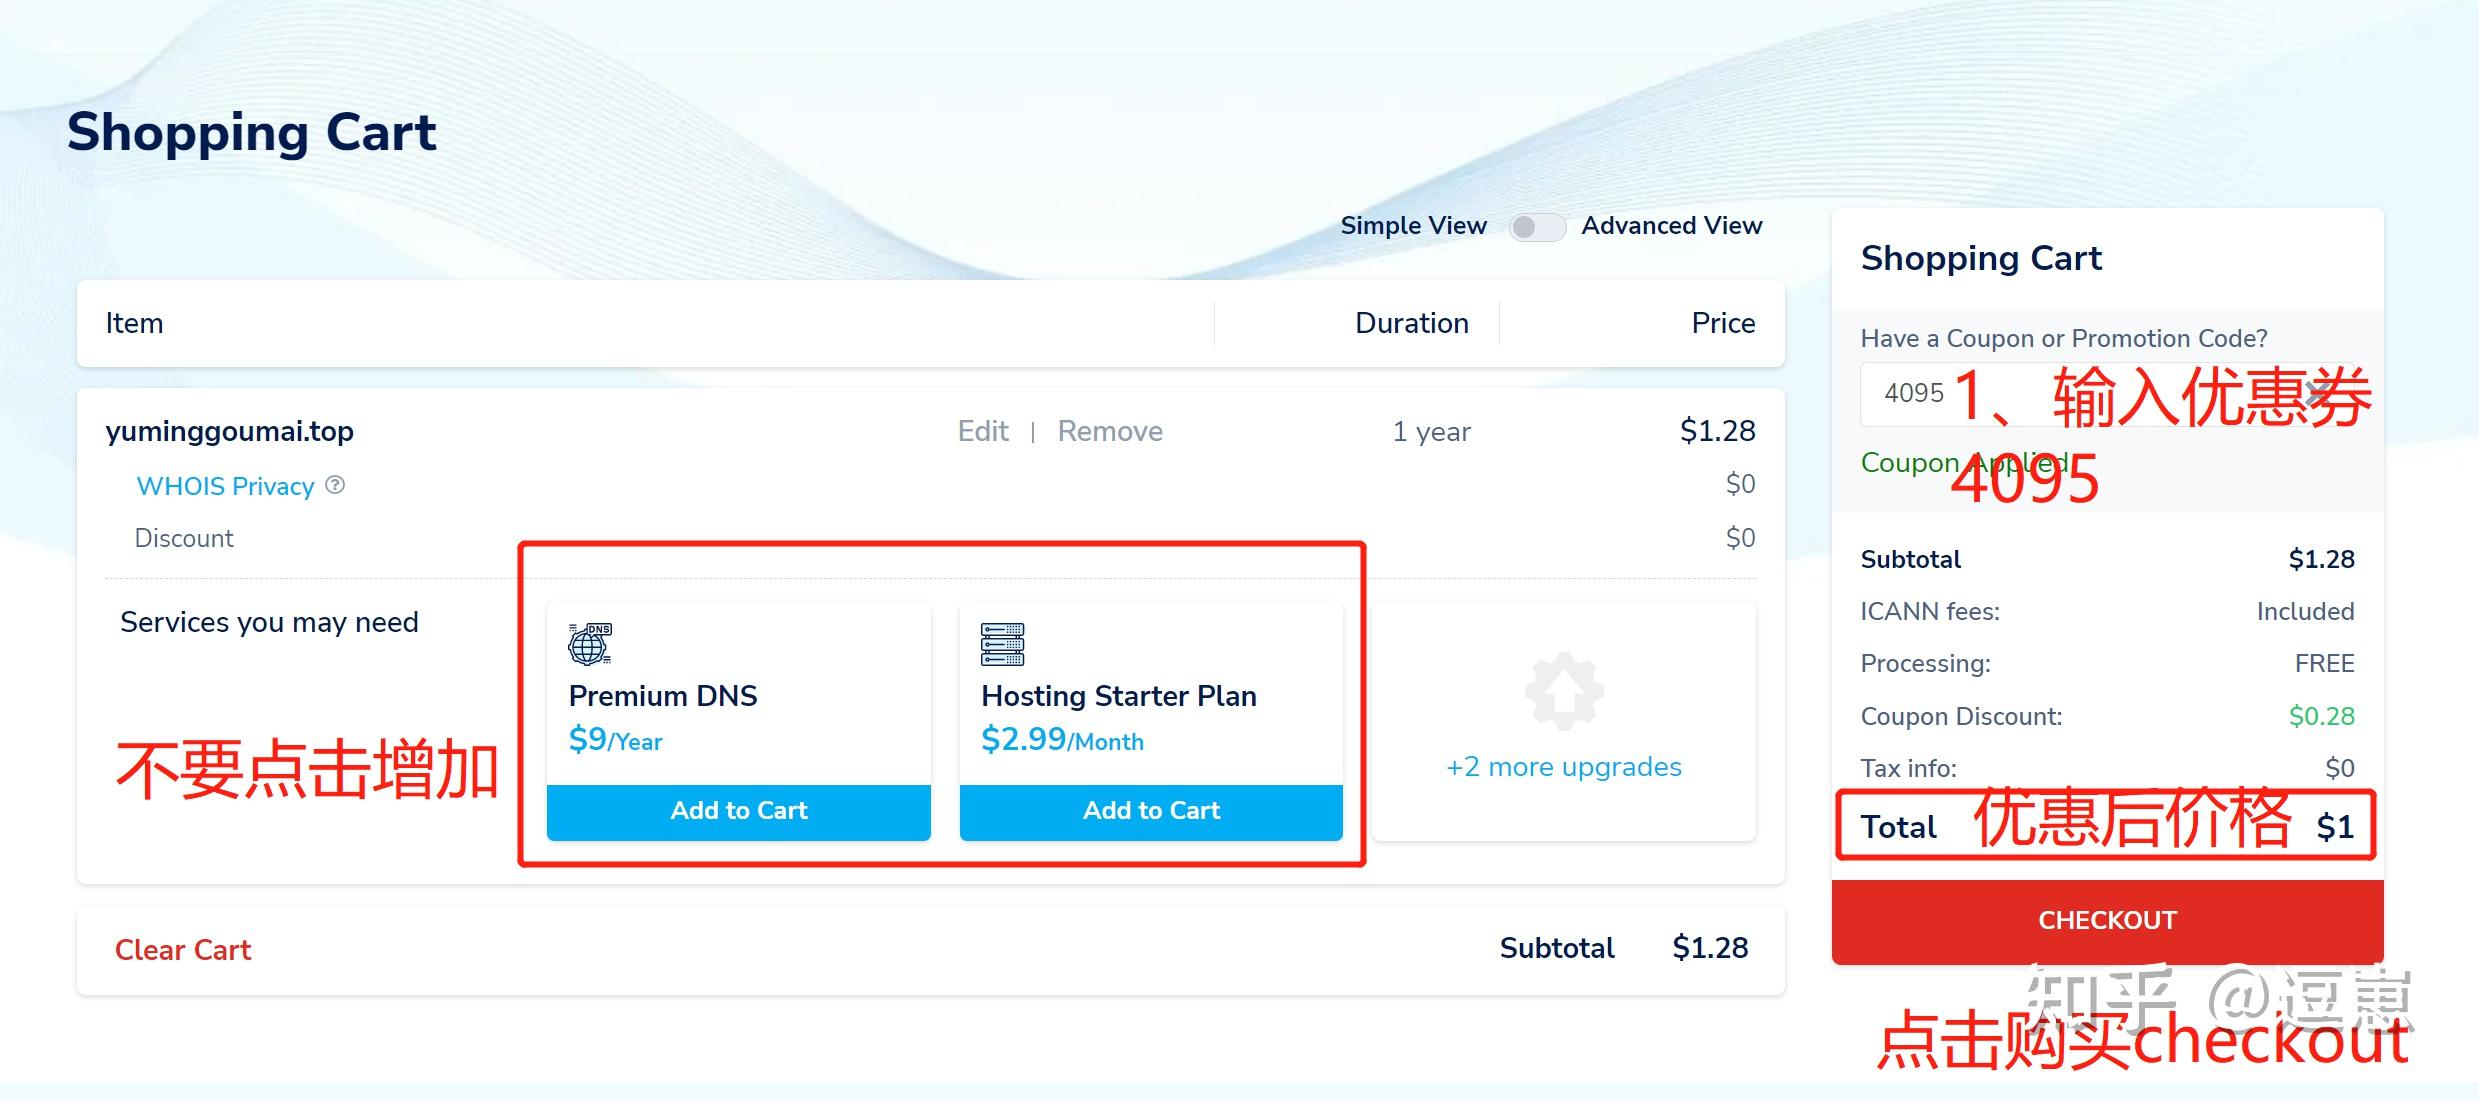The width and height of the screenshot is (2479, 1101).
Task: Select the Simple View label
Action: pos(1413,226)
